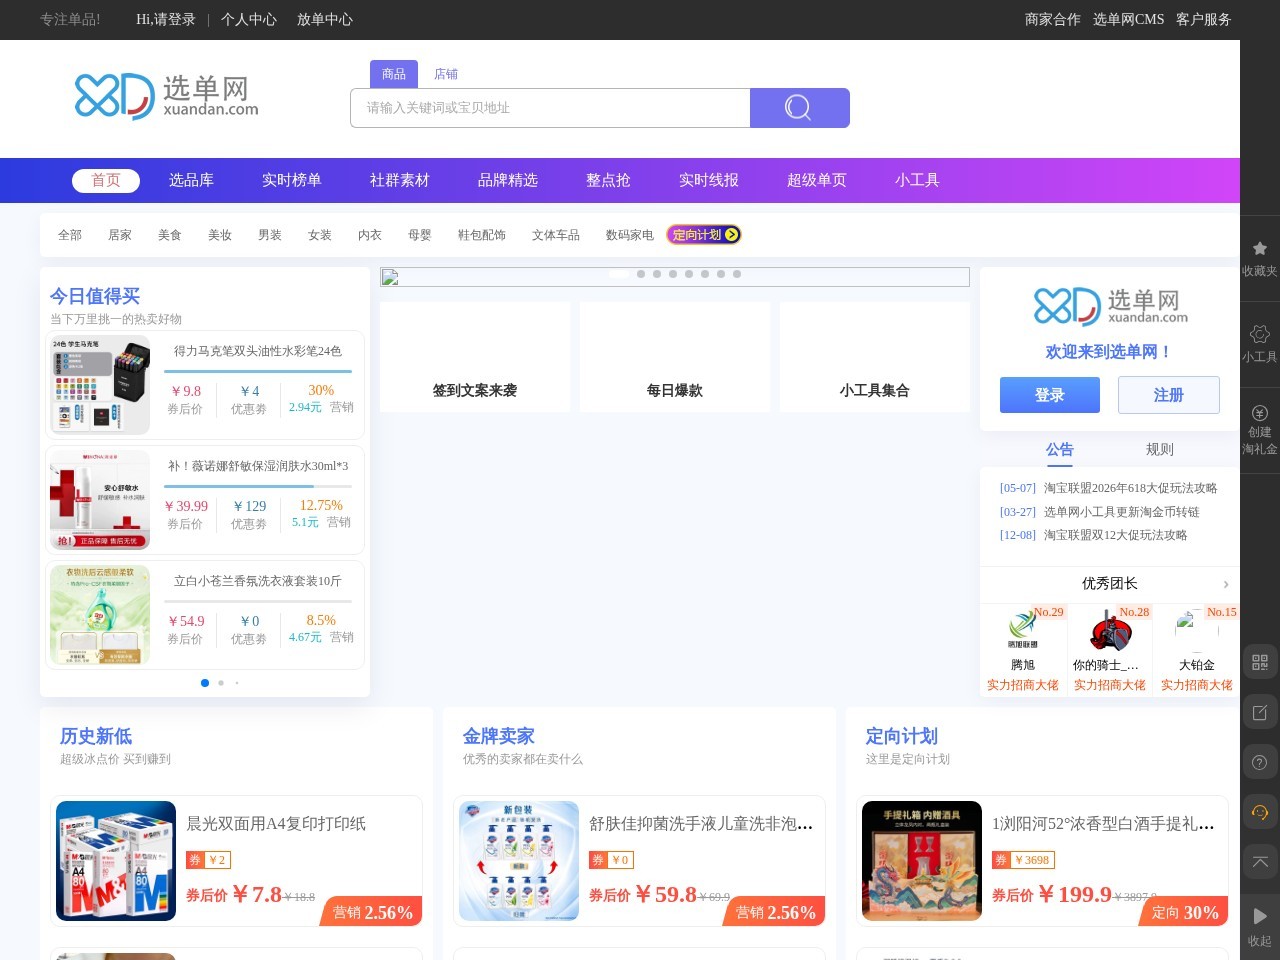Click the 创建淘礼金 coin icon
The height and width of the screenshot is (960, 1280).
tap(1260, 413)
